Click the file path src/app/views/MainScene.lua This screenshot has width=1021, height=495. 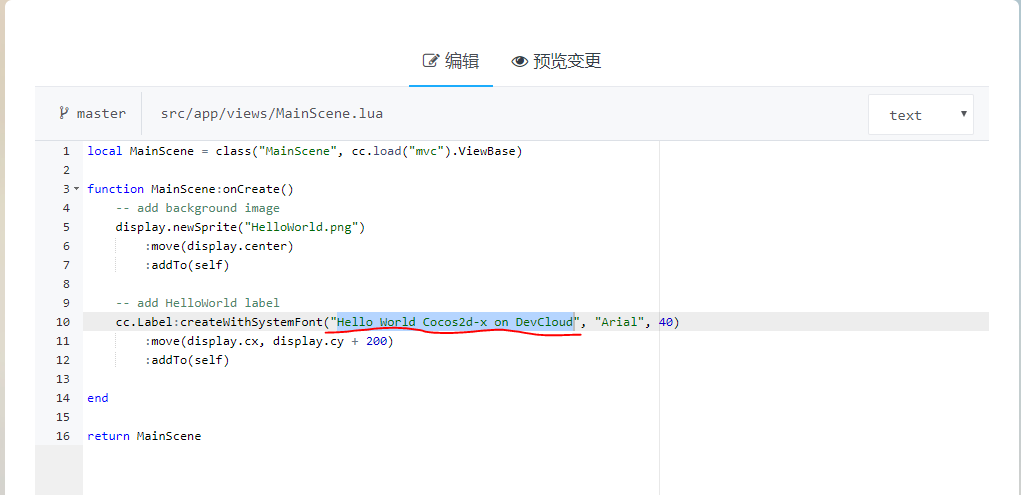coord(272,114)
